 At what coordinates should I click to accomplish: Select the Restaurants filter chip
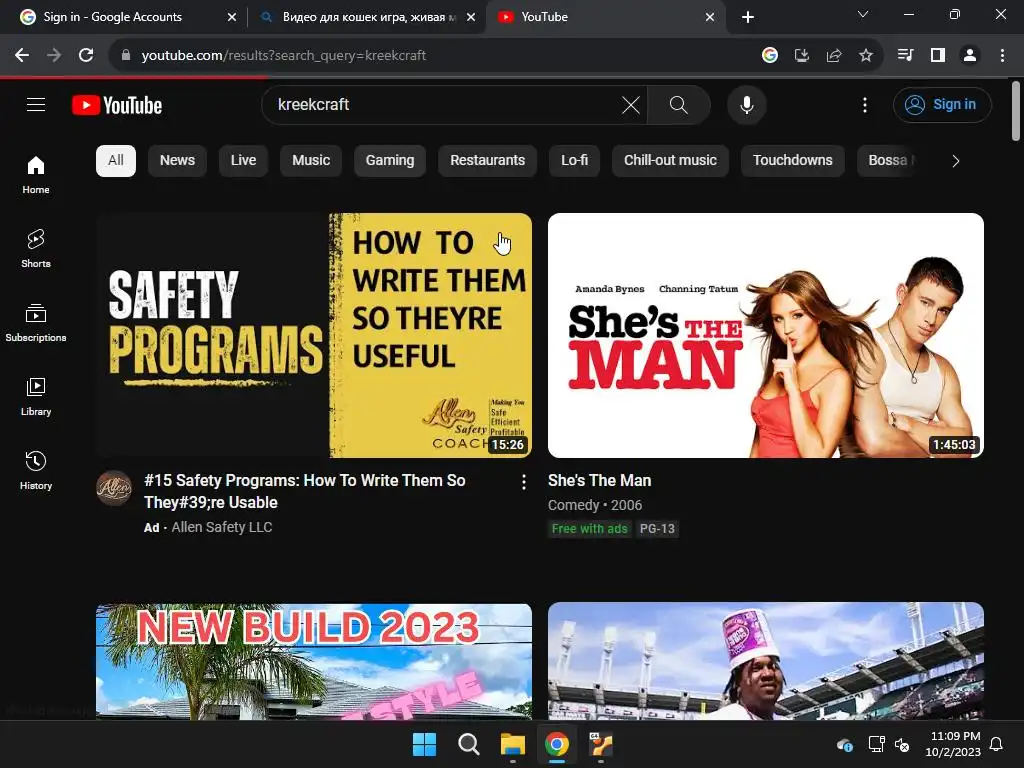pos(487,161)
